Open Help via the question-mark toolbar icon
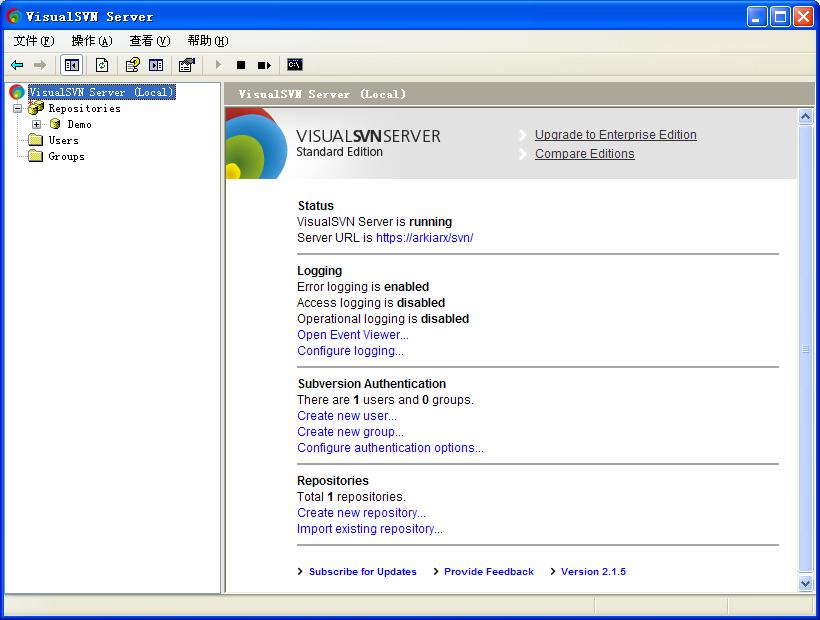The width and height of the screenshot is (820, 620). point(133,65)
